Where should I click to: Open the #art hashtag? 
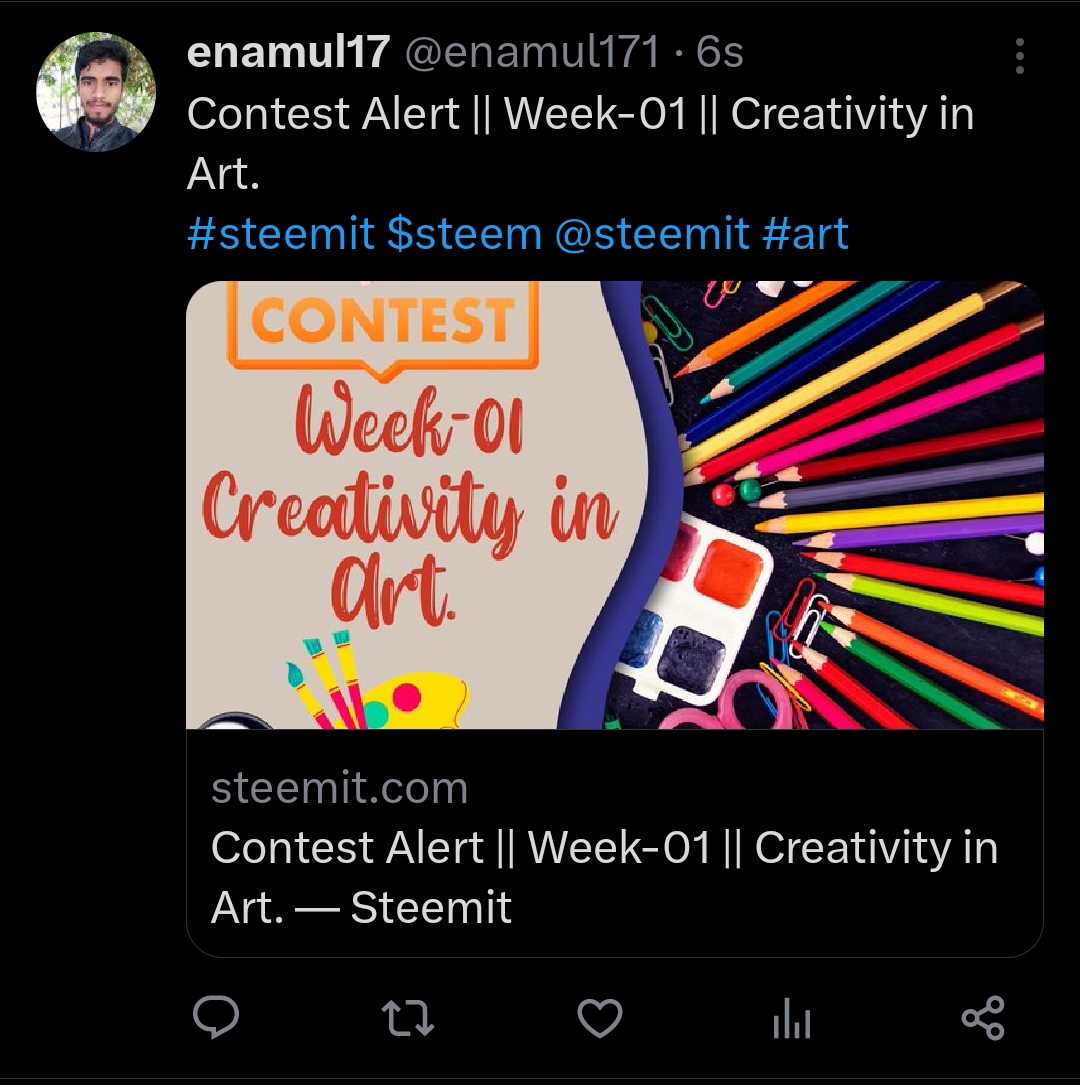point(805,234)
